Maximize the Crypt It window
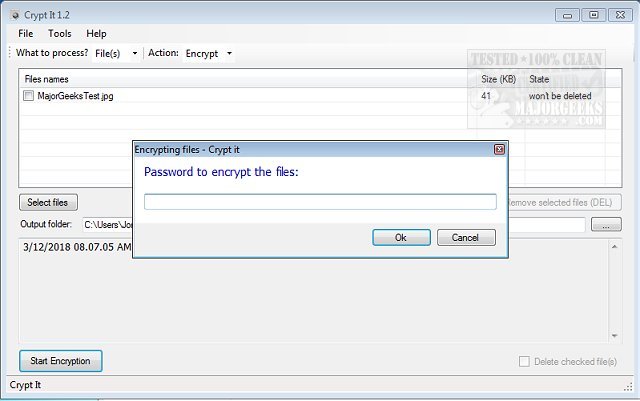 pyautogui.click(x=594, y=15)
